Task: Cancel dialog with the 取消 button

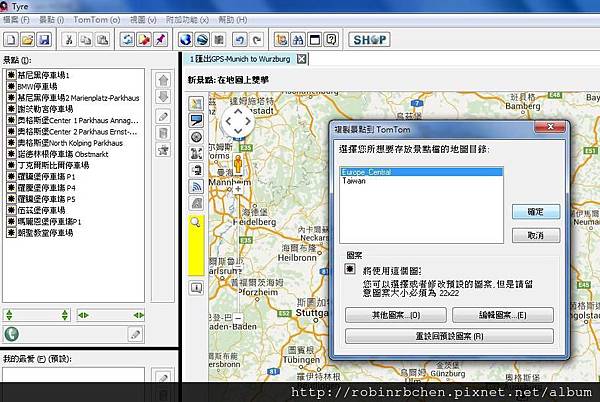Action: pos(536,235)
